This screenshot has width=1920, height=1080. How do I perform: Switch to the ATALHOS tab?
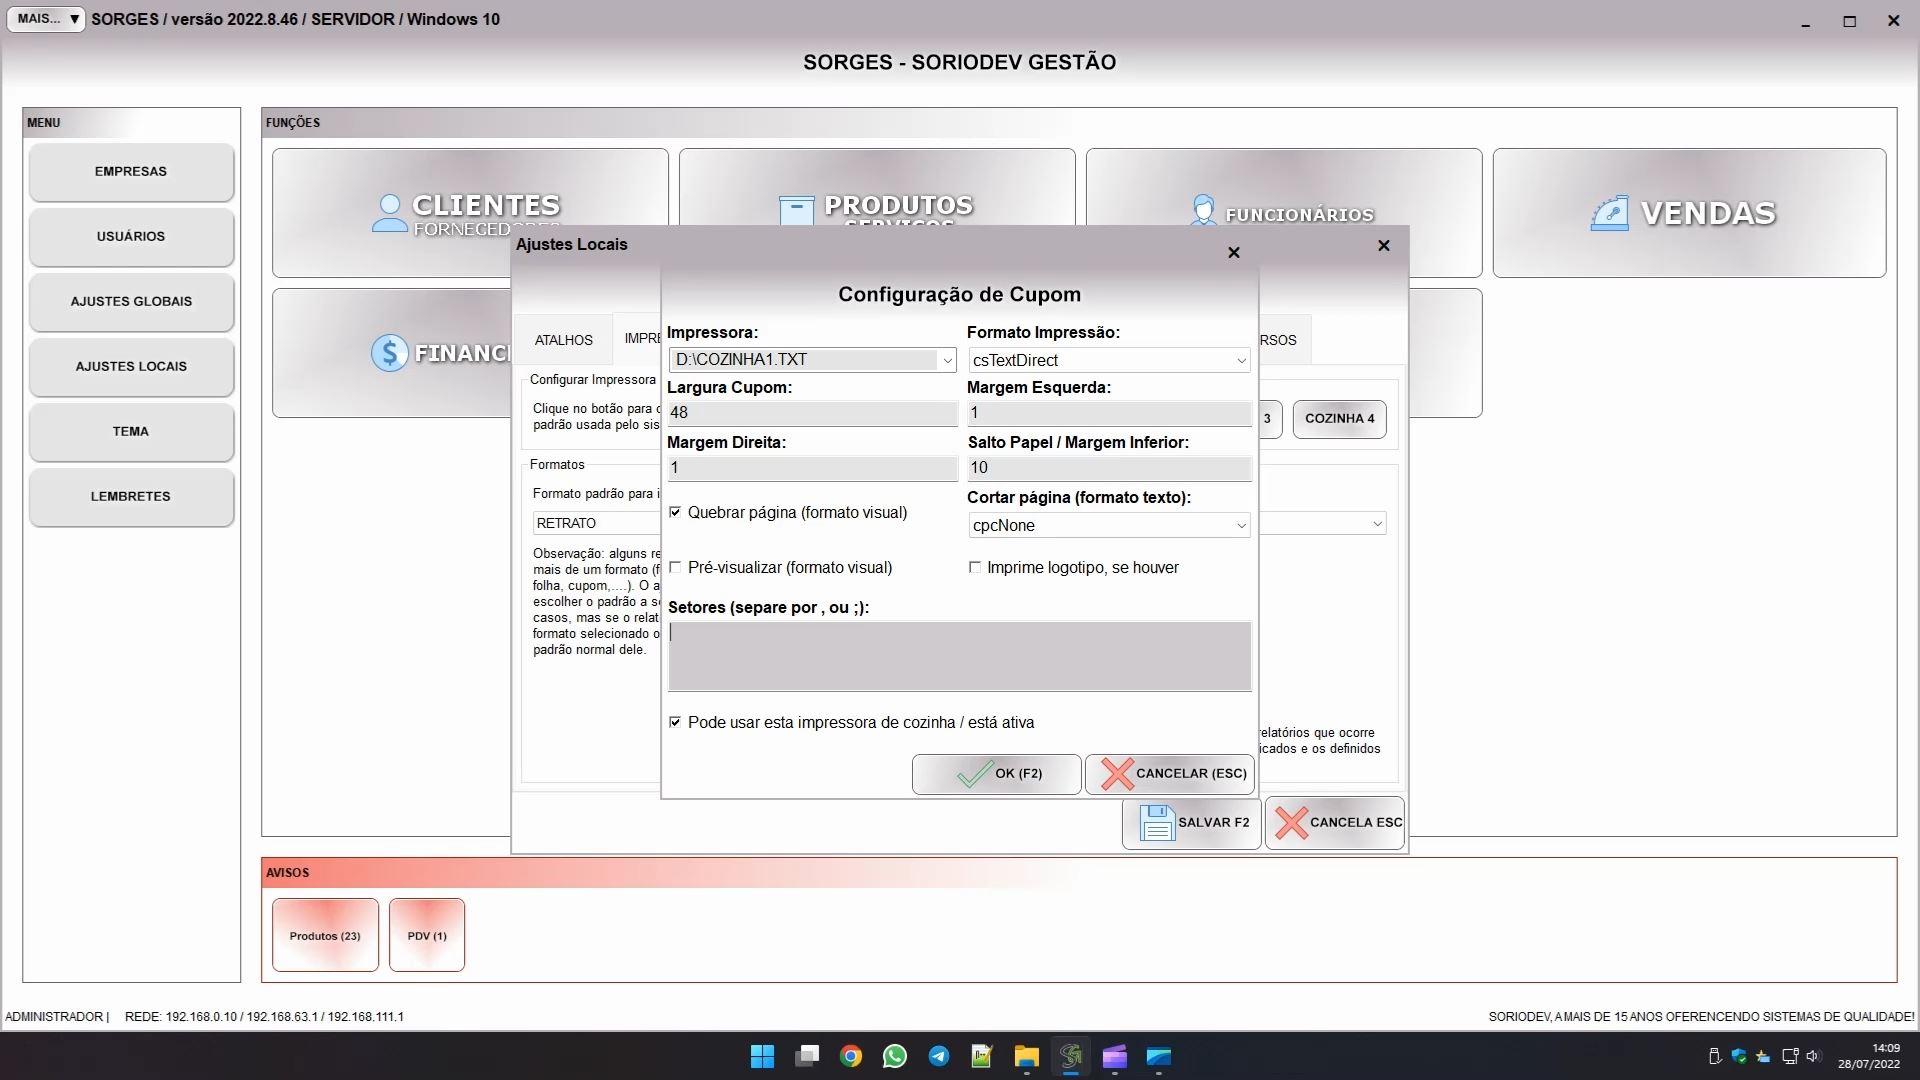(563, 340)
